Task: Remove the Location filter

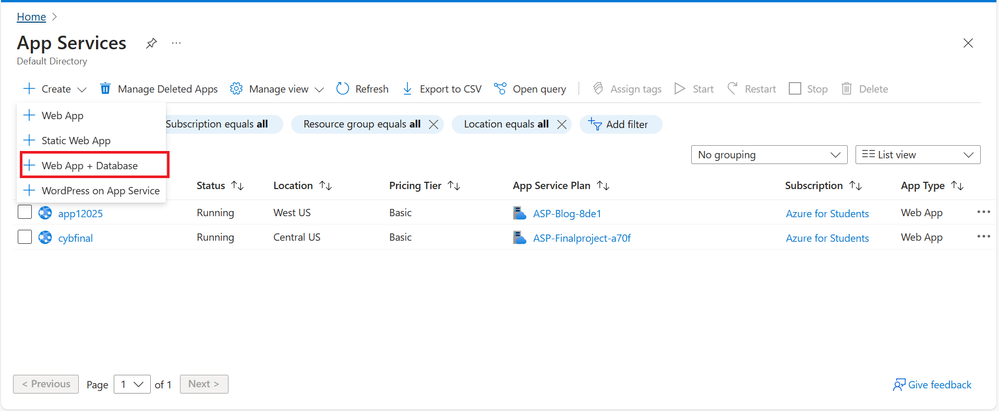Action: pos(561,125)
